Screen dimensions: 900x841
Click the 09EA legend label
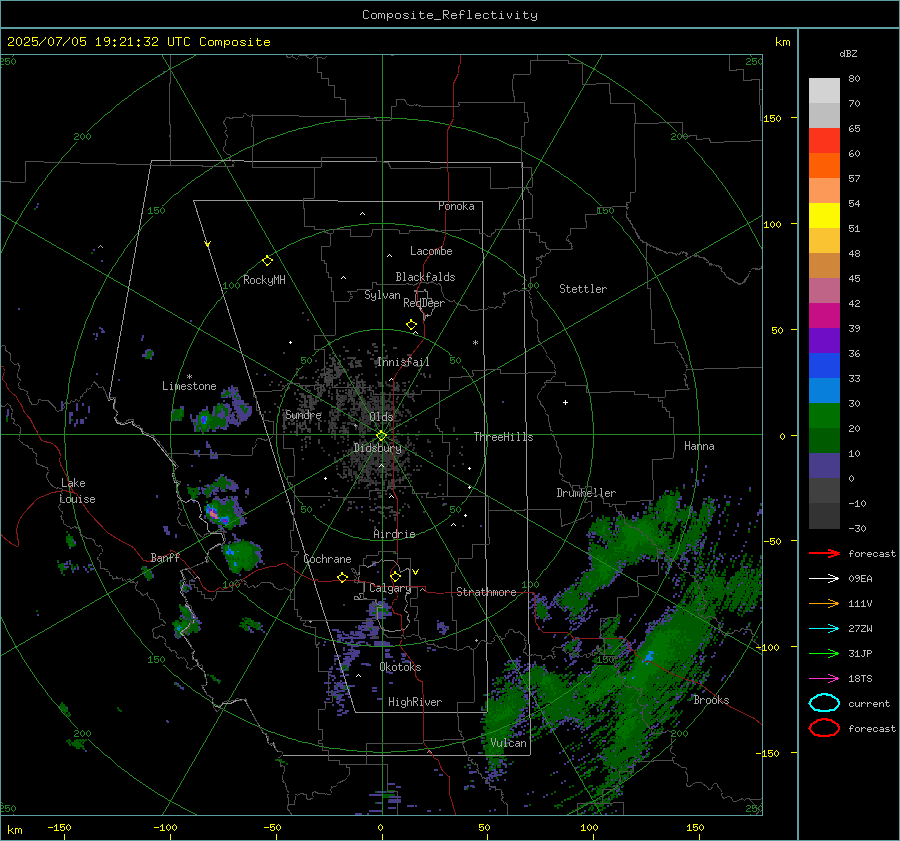[x=860, y=579]
